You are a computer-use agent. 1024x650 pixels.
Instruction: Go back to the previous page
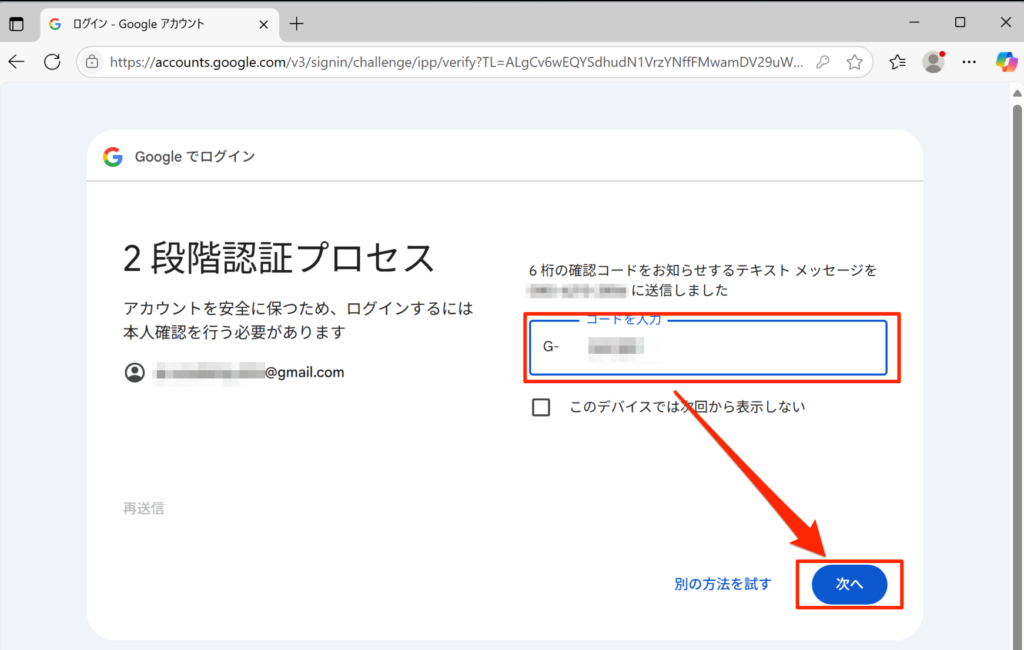16,62
